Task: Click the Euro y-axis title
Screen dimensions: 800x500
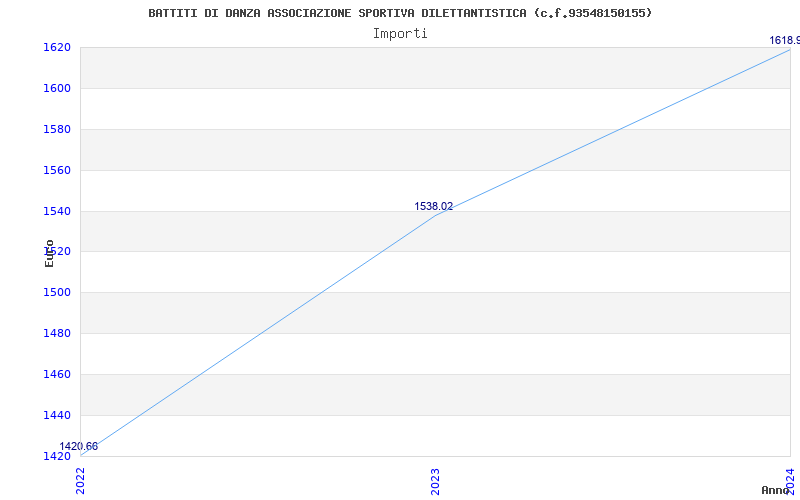Action: coord(49,254)
